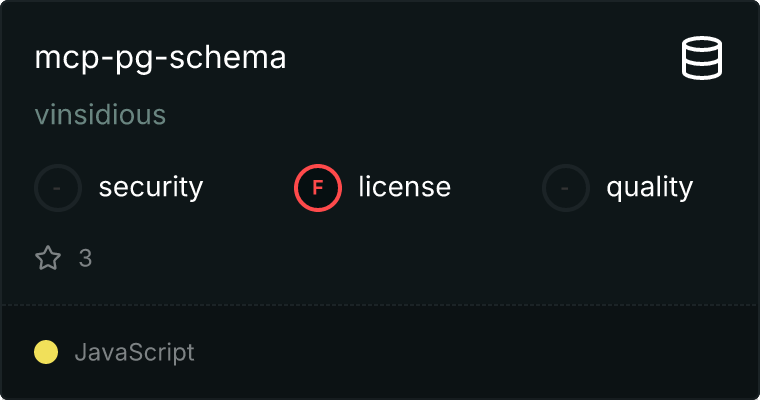This screenshot has height=400, width=760.
Task: Click empty space between title and database icon
Action: [x=480, y=58]
